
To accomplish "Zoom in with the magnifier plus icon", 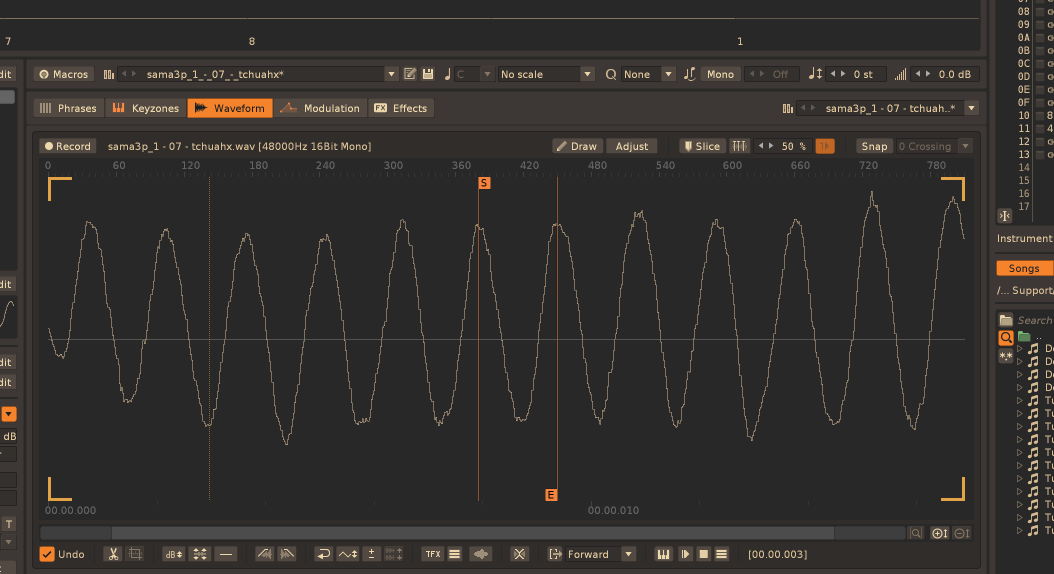I will click(939, 534).
